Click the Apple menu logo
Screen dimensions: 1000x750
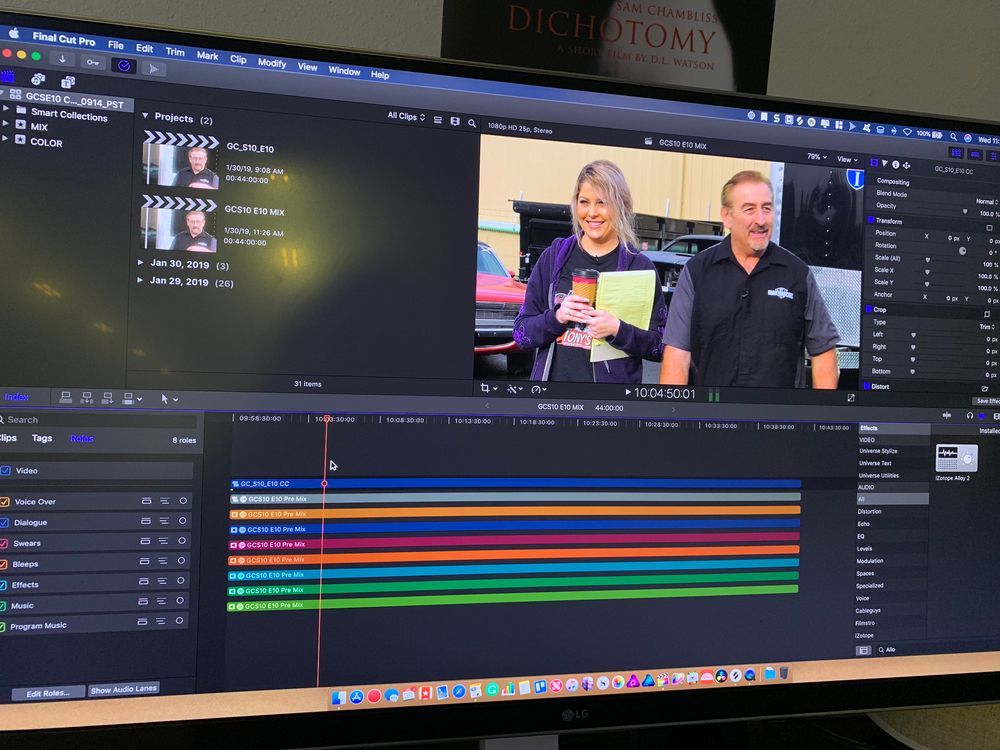(14, 34)
